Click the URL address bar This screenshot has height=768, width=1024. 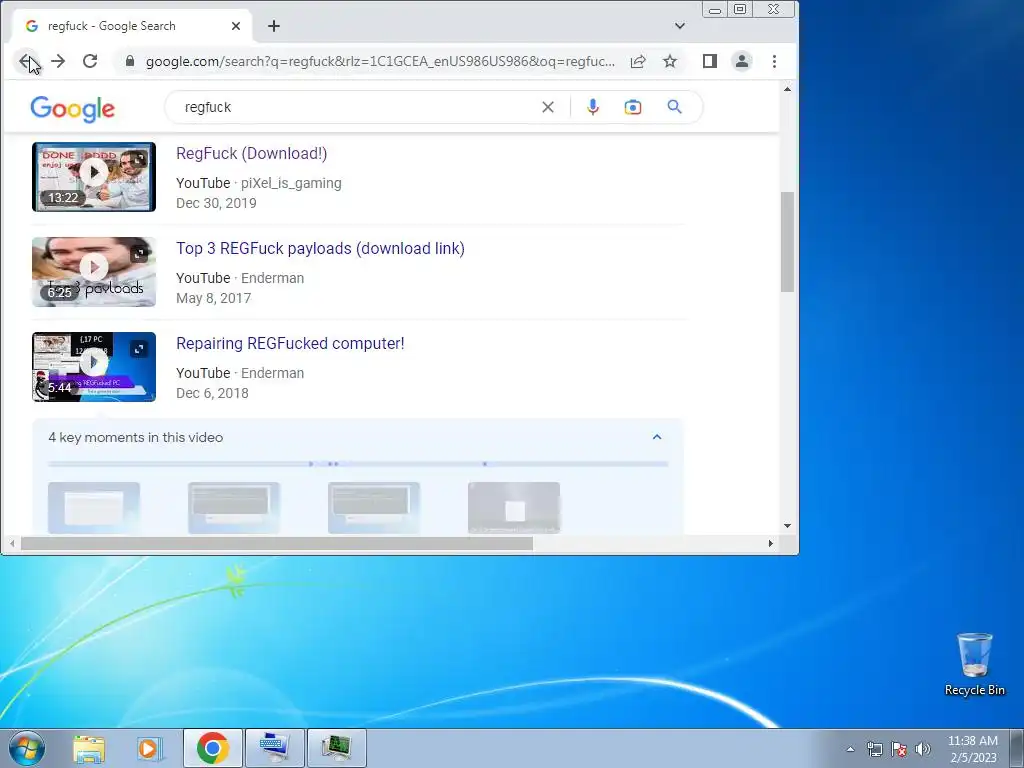[379, 61]
